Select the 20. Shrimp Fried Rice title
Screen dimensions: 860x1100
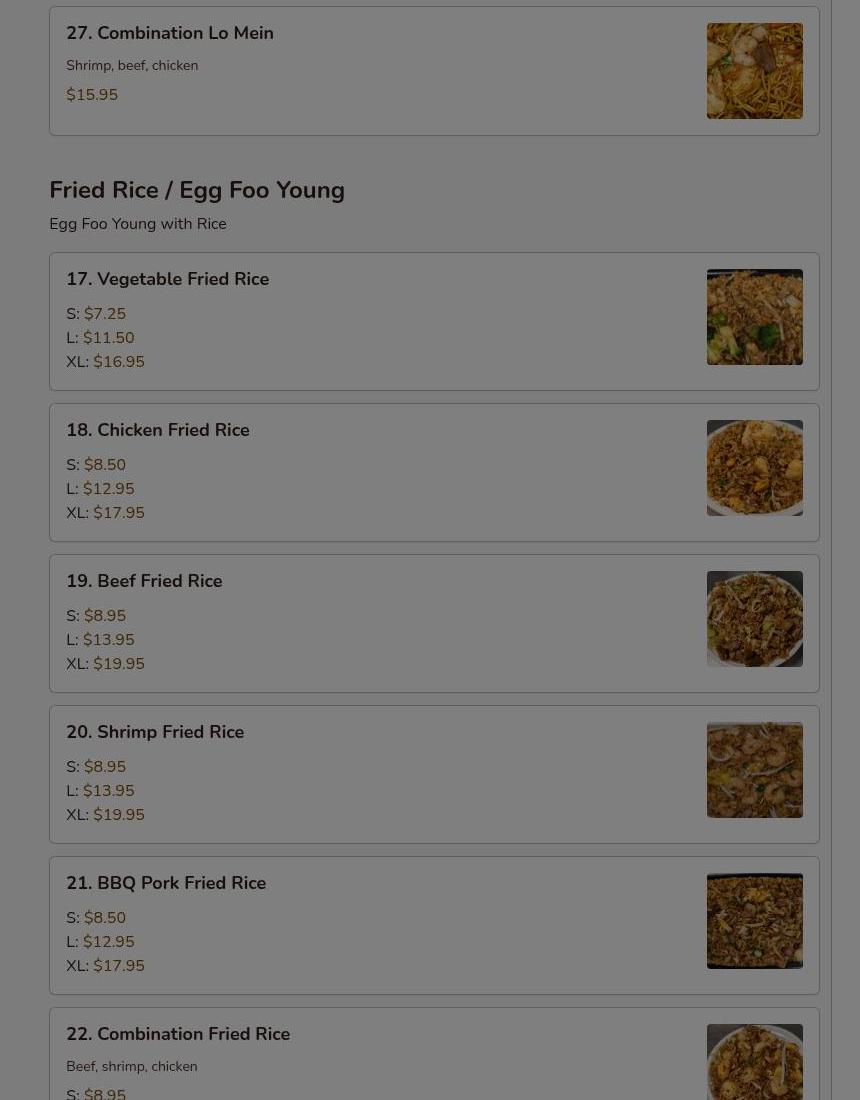coord(155,732)
